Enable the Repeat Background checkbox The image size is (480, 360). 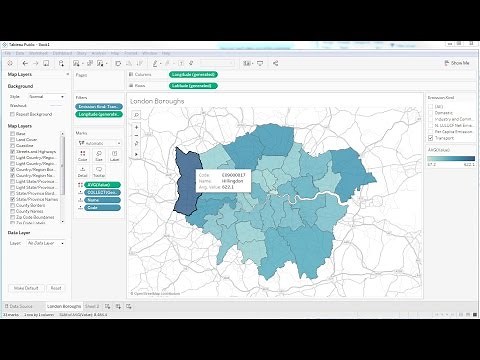[x=12, y=114]
